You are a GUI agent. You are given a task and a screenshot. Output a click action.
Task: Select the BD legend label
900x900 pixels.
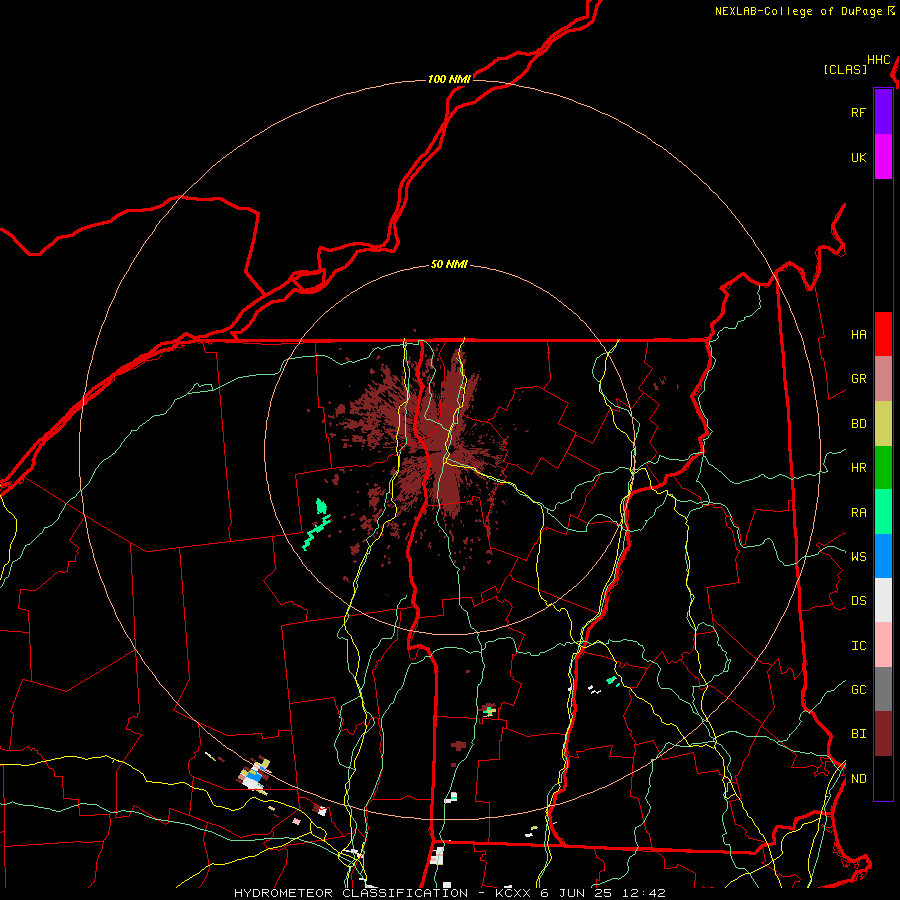858,424
